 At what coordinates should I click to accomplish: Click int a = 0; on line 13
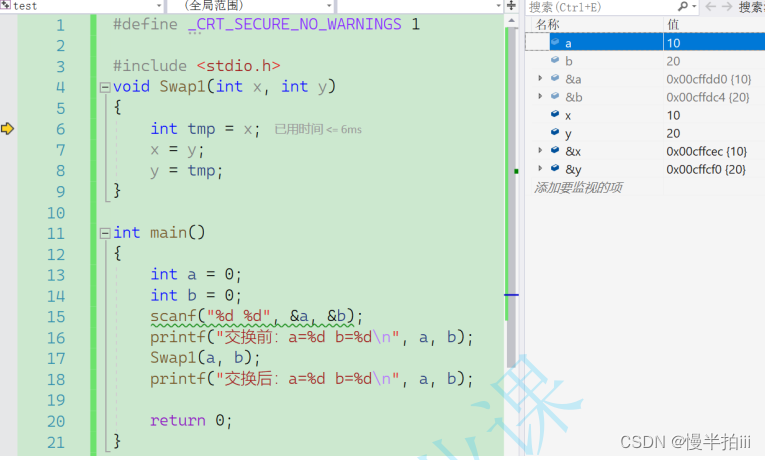196,275
